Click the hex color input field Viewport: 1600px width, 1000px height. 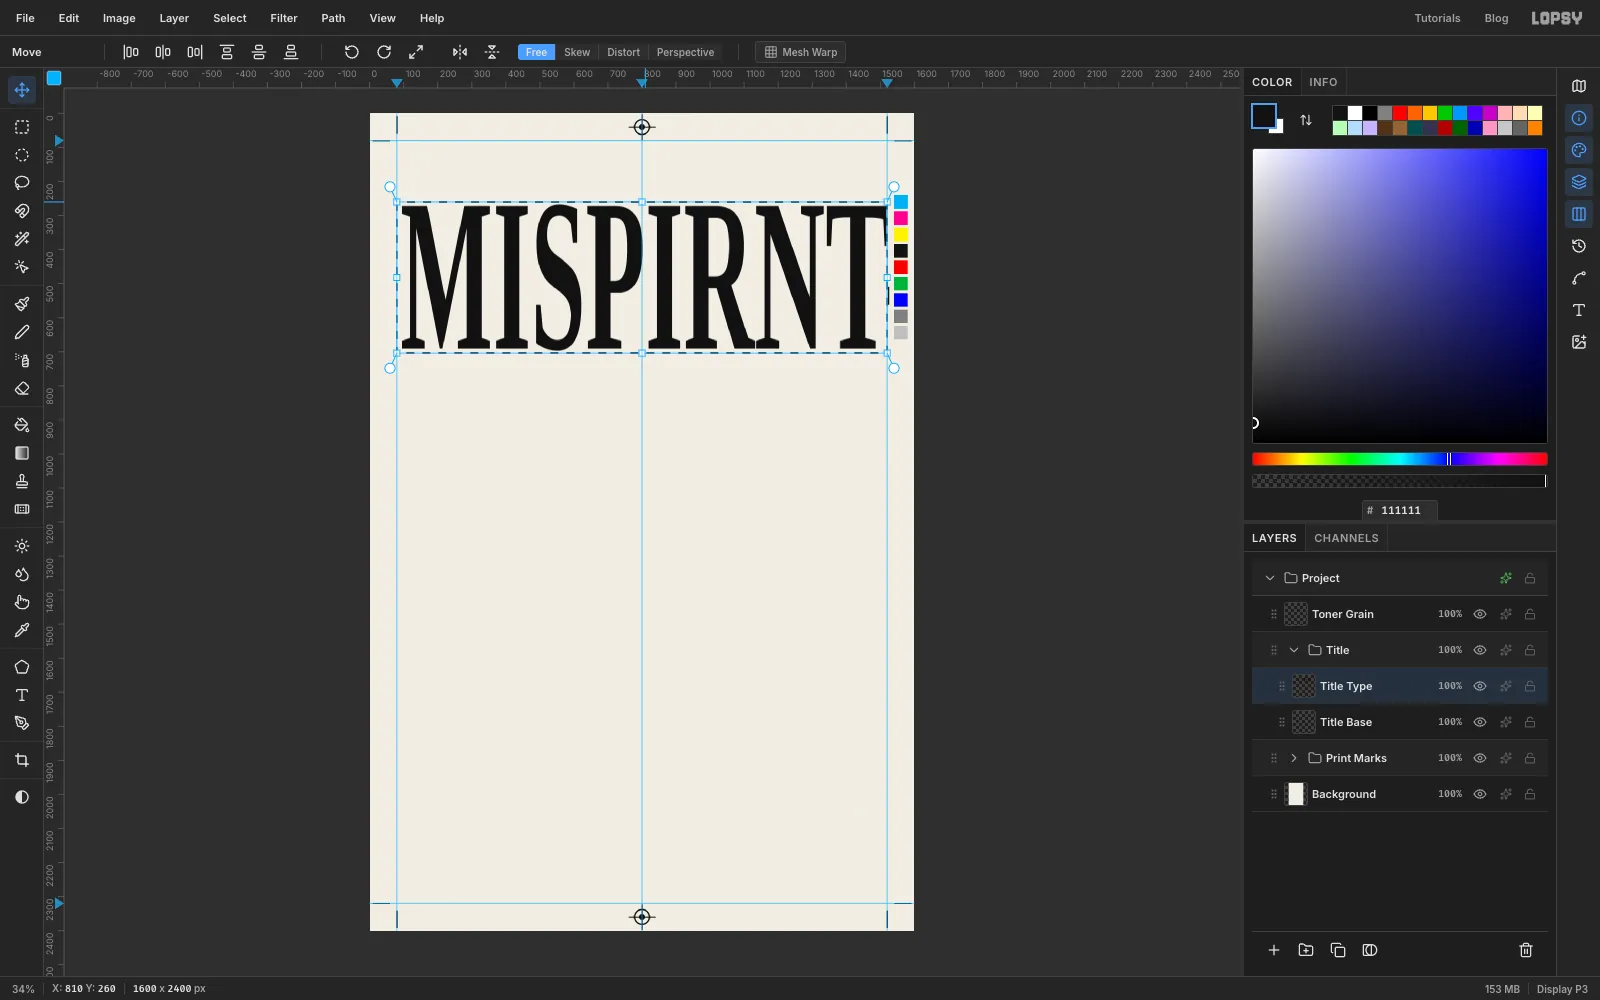pos(1400,510)
